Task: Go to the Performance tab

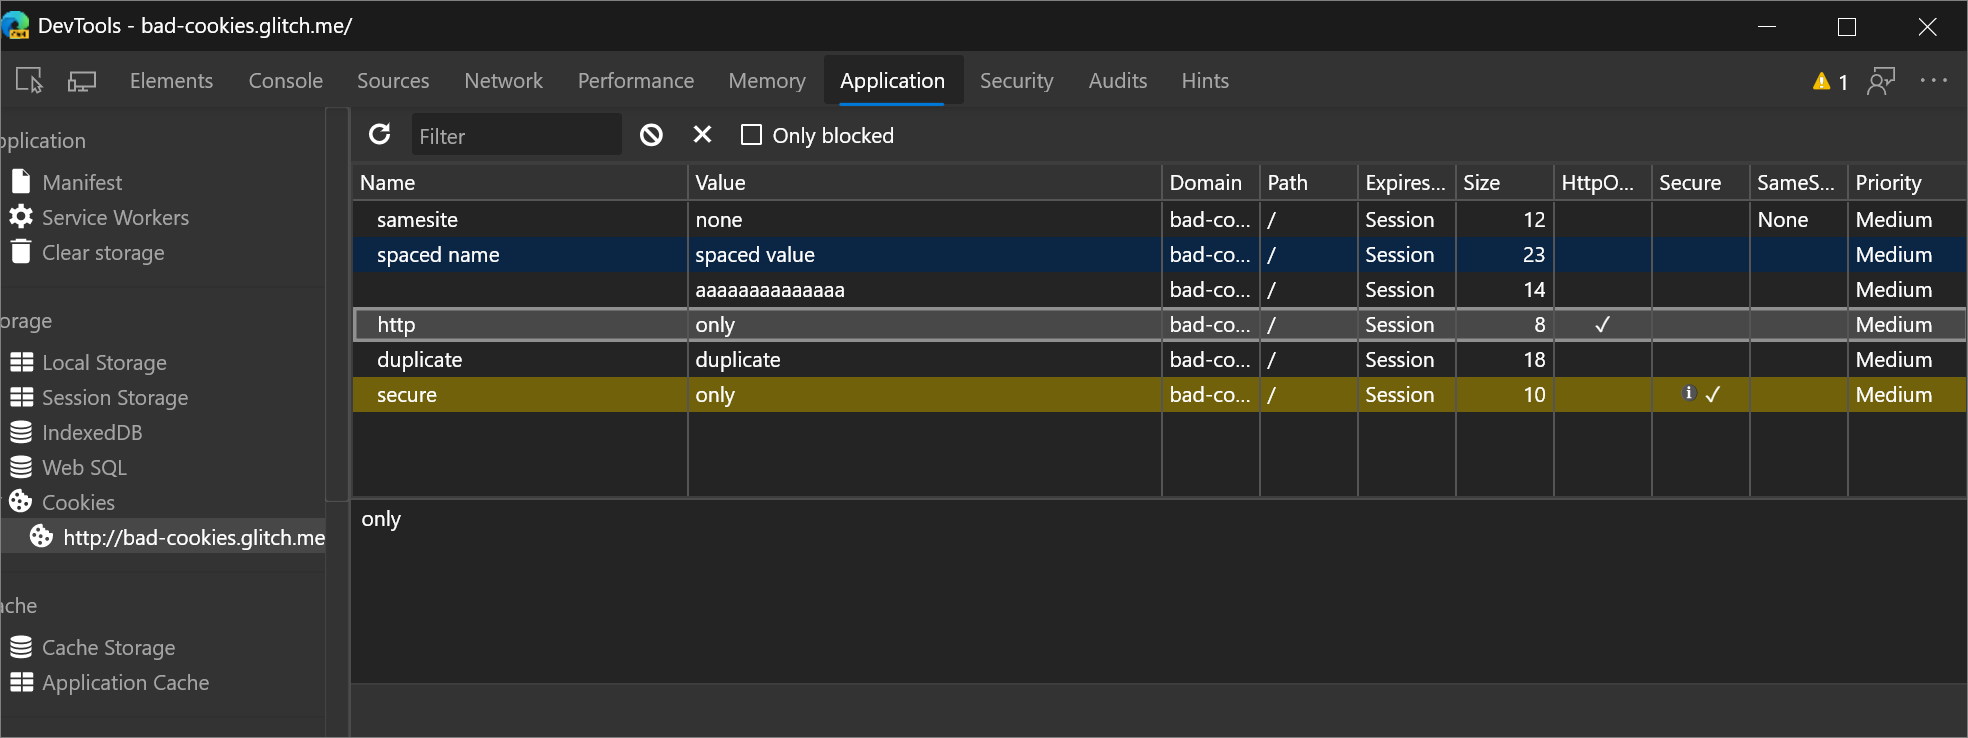Action: point(636,81)
